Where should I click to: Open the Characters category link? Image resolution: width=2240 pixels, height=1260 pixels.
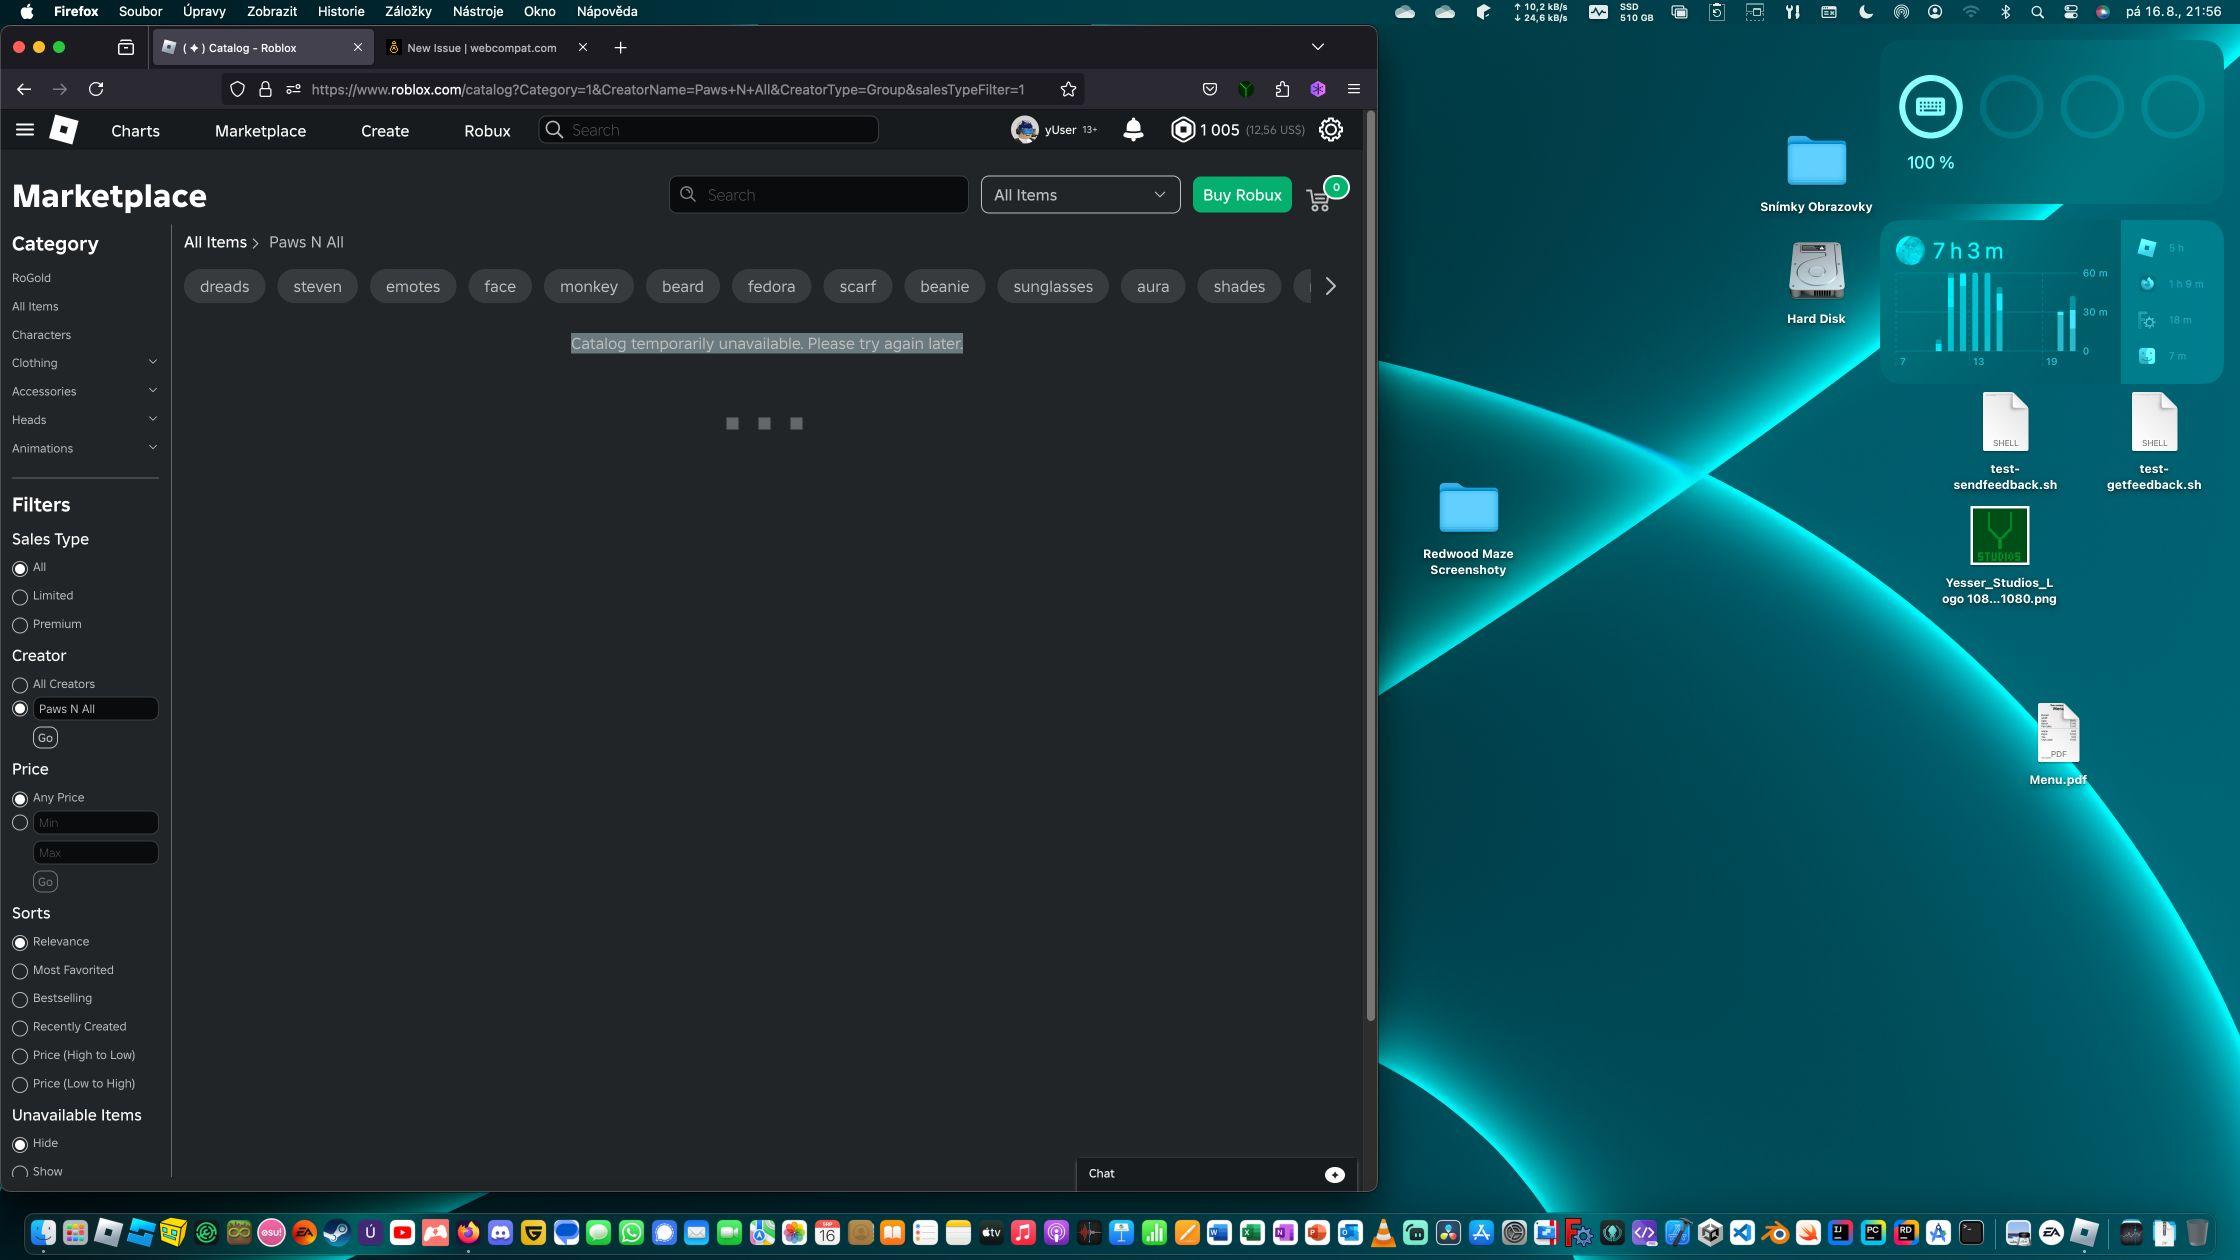click(x=41, y=335)
